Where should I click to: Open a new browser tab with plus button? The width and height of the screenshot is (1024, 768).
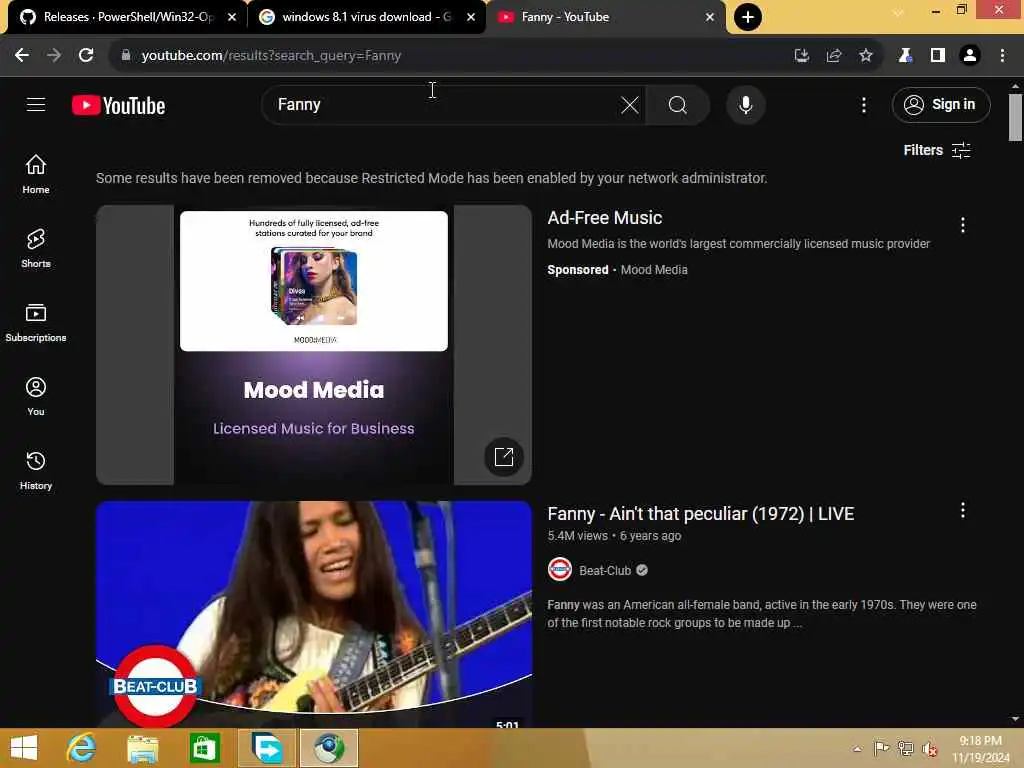(x=748, y=17)
